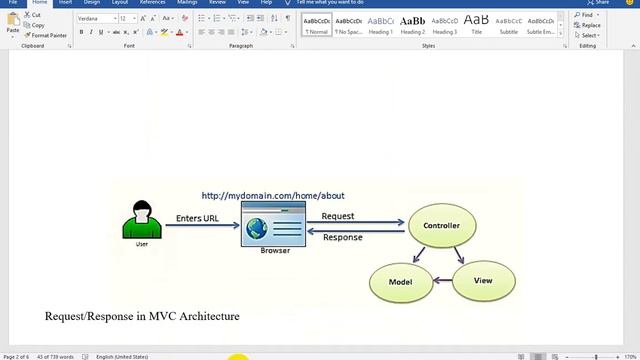The height and width of the screenshot is (360, 640).
Task: Open Paragraph dialog launcher
Action: pyautogui.click(x=293, y=46)
